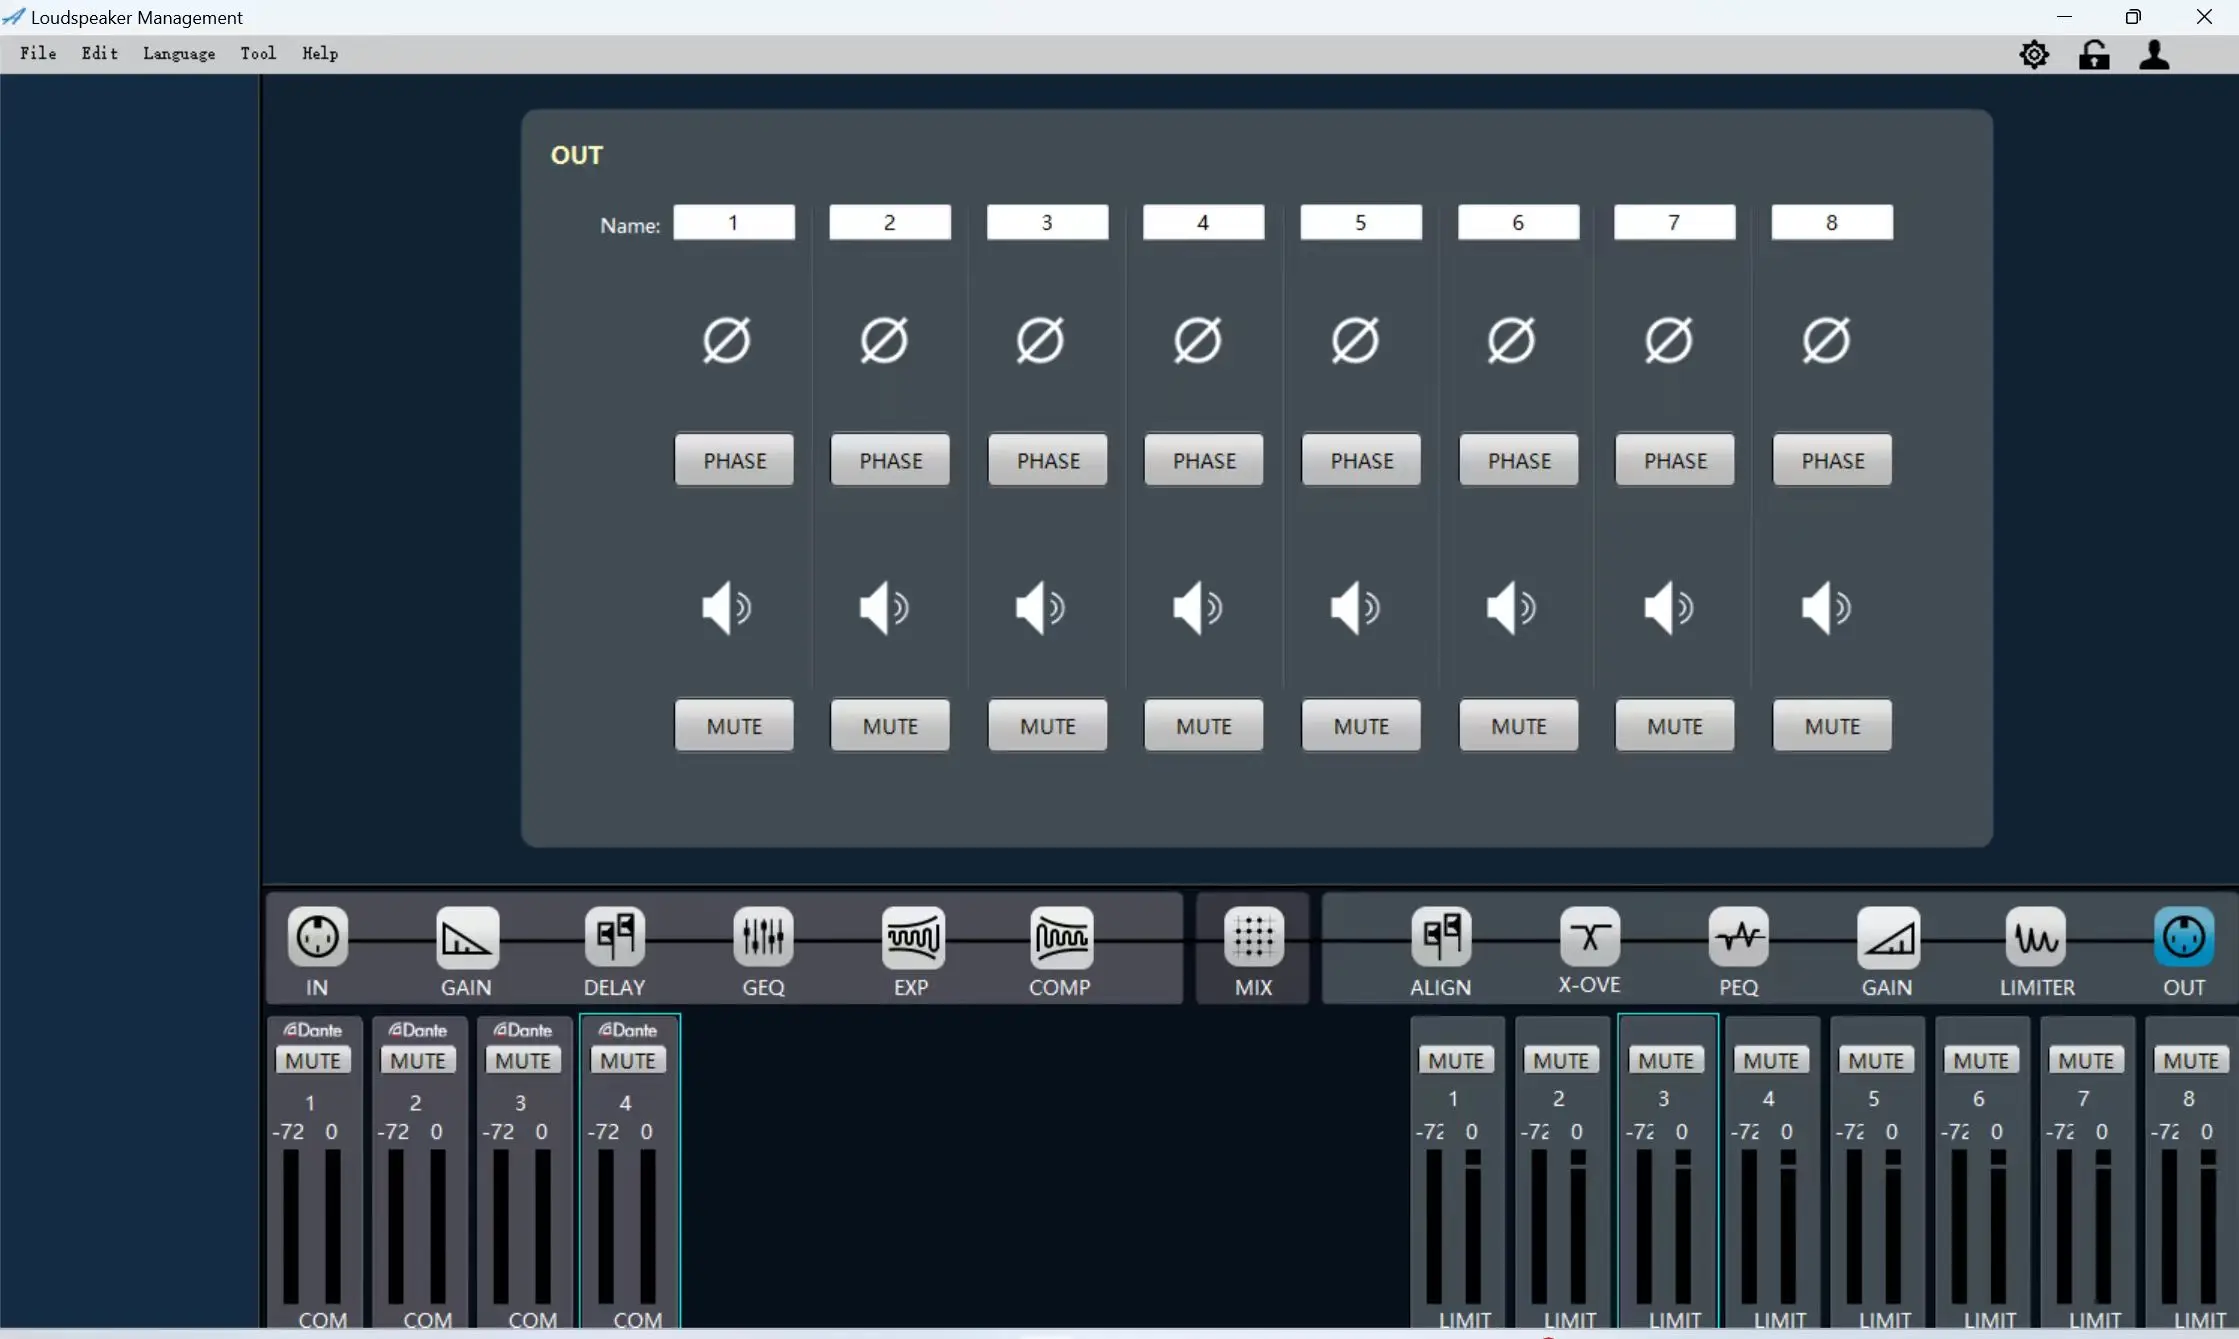Open the DELAY module icon
Screen dimensions: 2239x1339
click(x=614, y=937)
